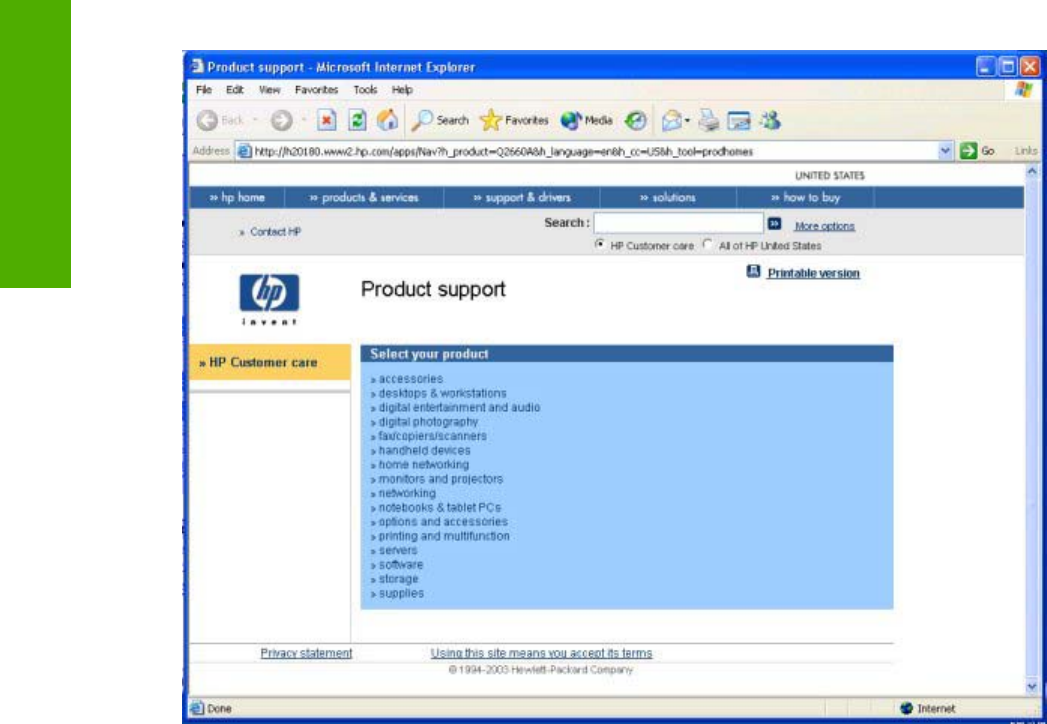Open the History clock icon

coord(635,121)
